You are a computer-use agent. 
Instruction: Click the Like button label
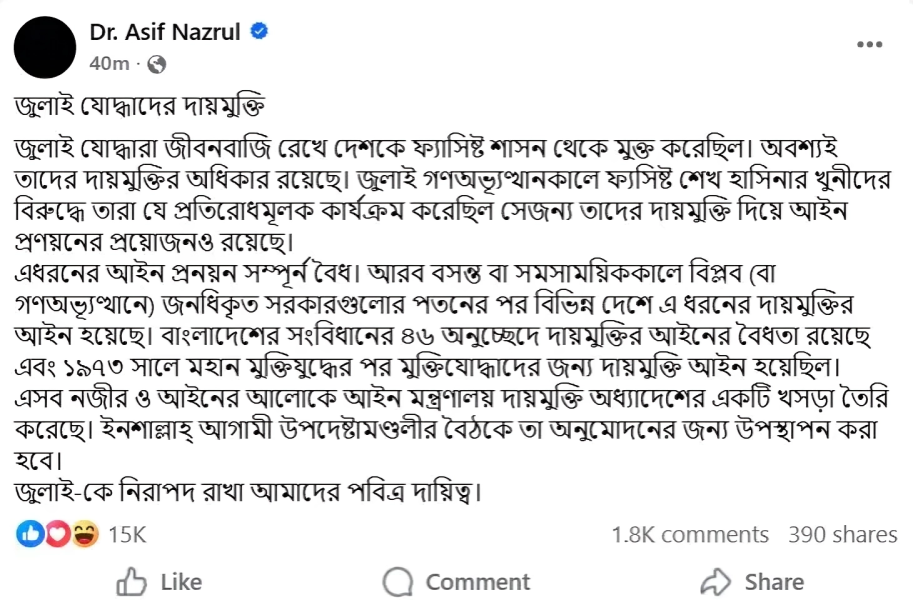[181, 582]
